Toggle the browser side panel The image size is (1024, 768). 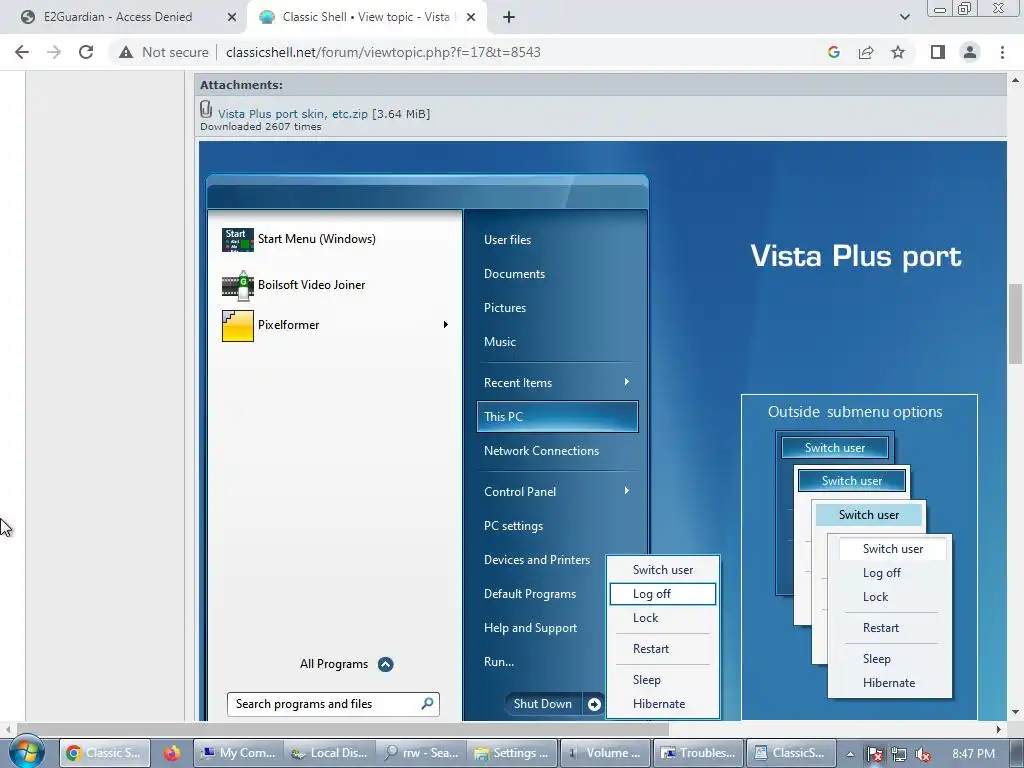click(x=938, y=52)
